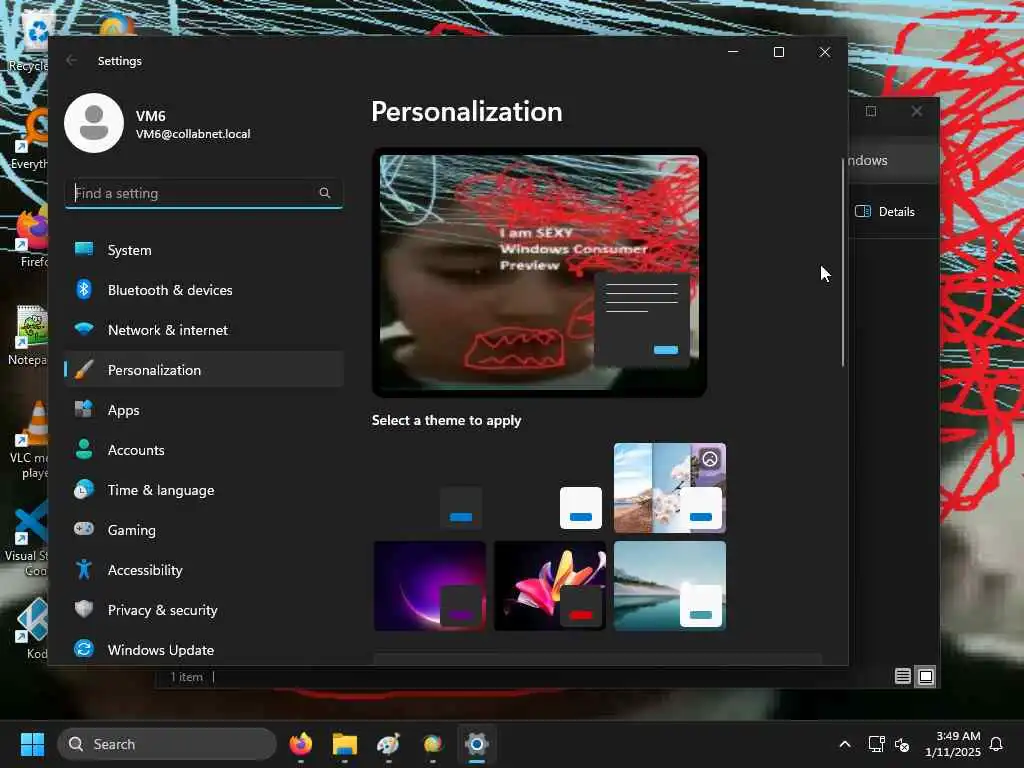Switch File Explorer to large thumbnails view
Image resolution: width=1024 pixels, height=768 pixels.
[x=925, y=677]
